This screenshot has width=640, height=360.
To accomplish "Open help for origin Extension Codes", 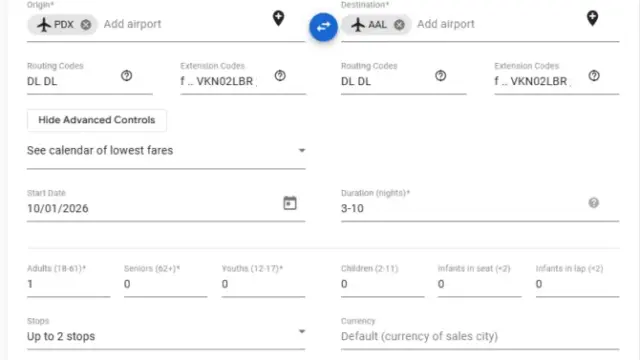I will [280, 76].
